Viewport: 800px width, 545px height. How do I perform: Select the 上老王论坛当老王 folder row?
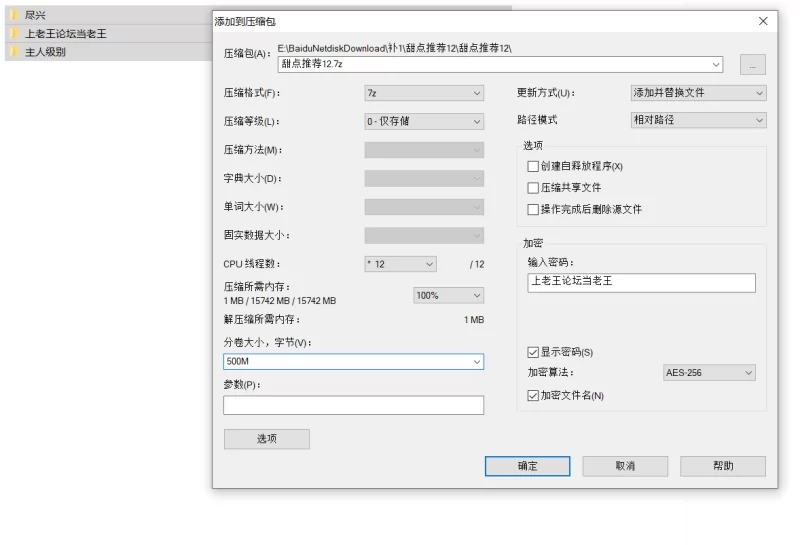pyautogui.click(x=108, y=34)
